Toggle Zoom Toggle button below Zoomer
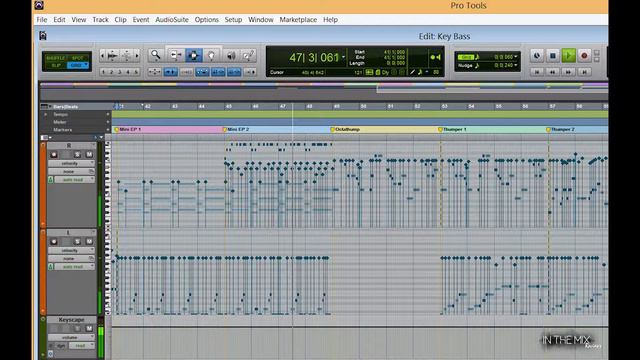The height and width of the screenshot is (360, 640). pyautogui.click(x=154, y=72)
